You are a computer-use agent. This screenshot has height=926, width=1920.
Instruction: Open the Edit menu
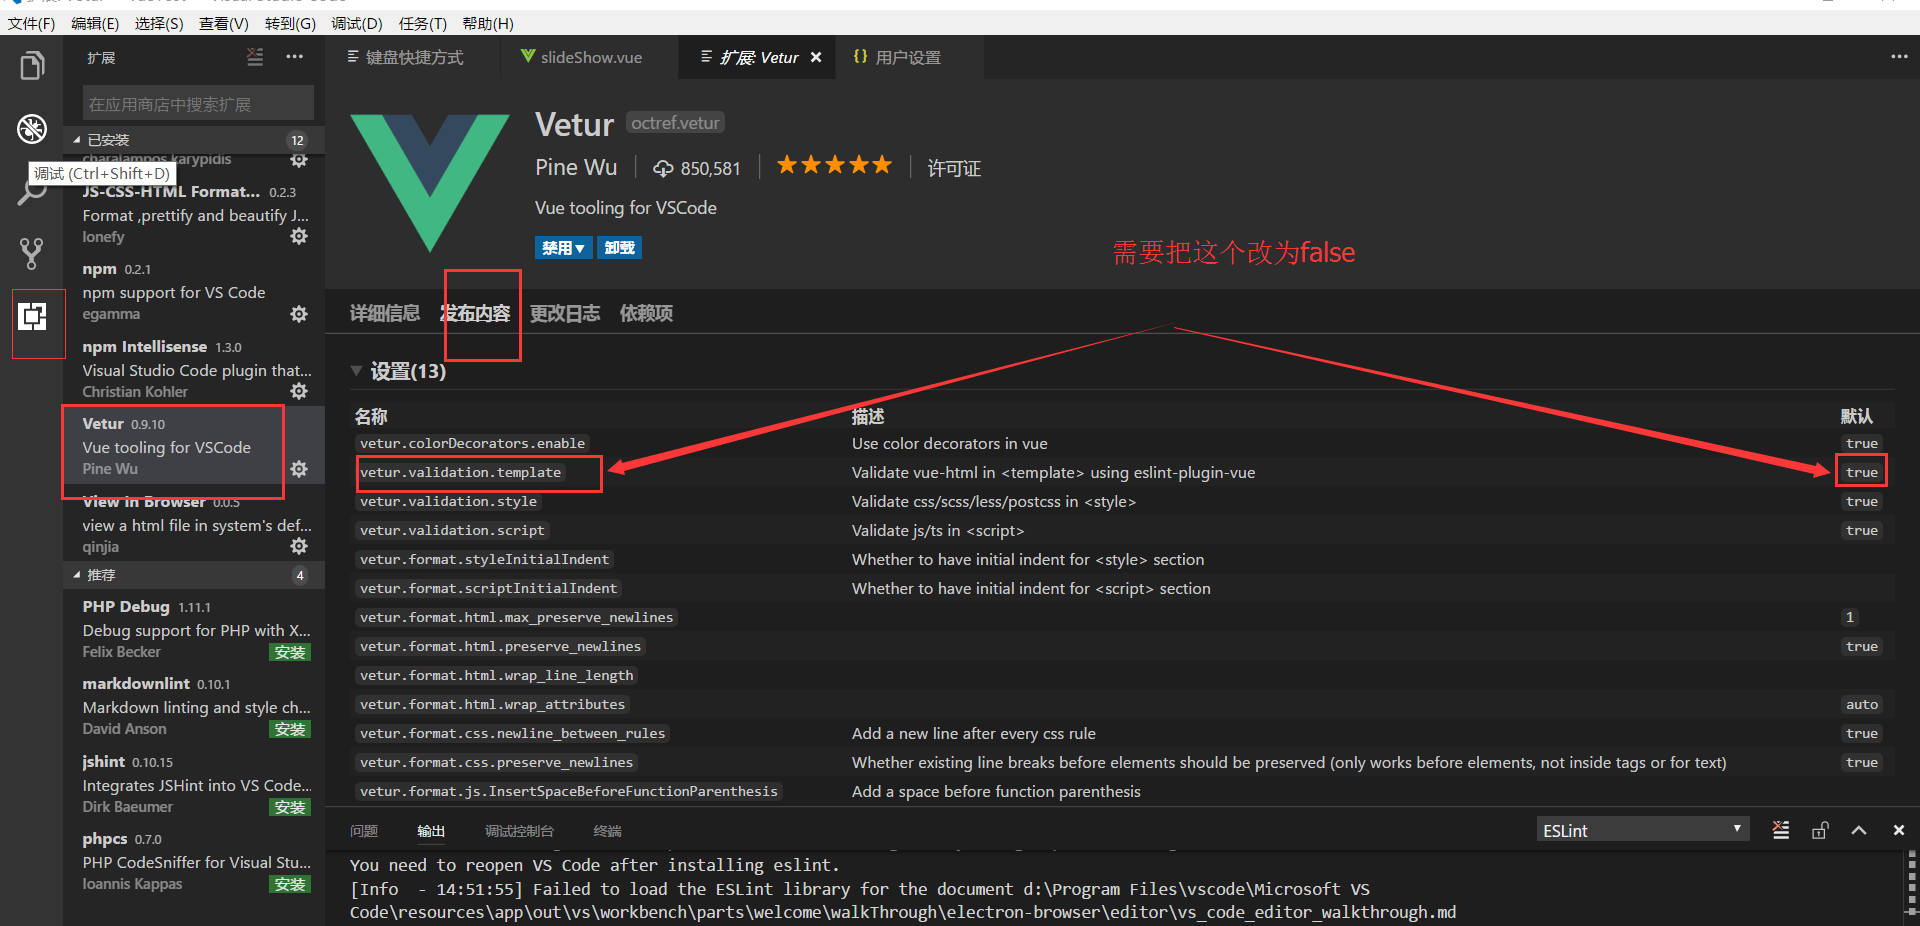96,23
